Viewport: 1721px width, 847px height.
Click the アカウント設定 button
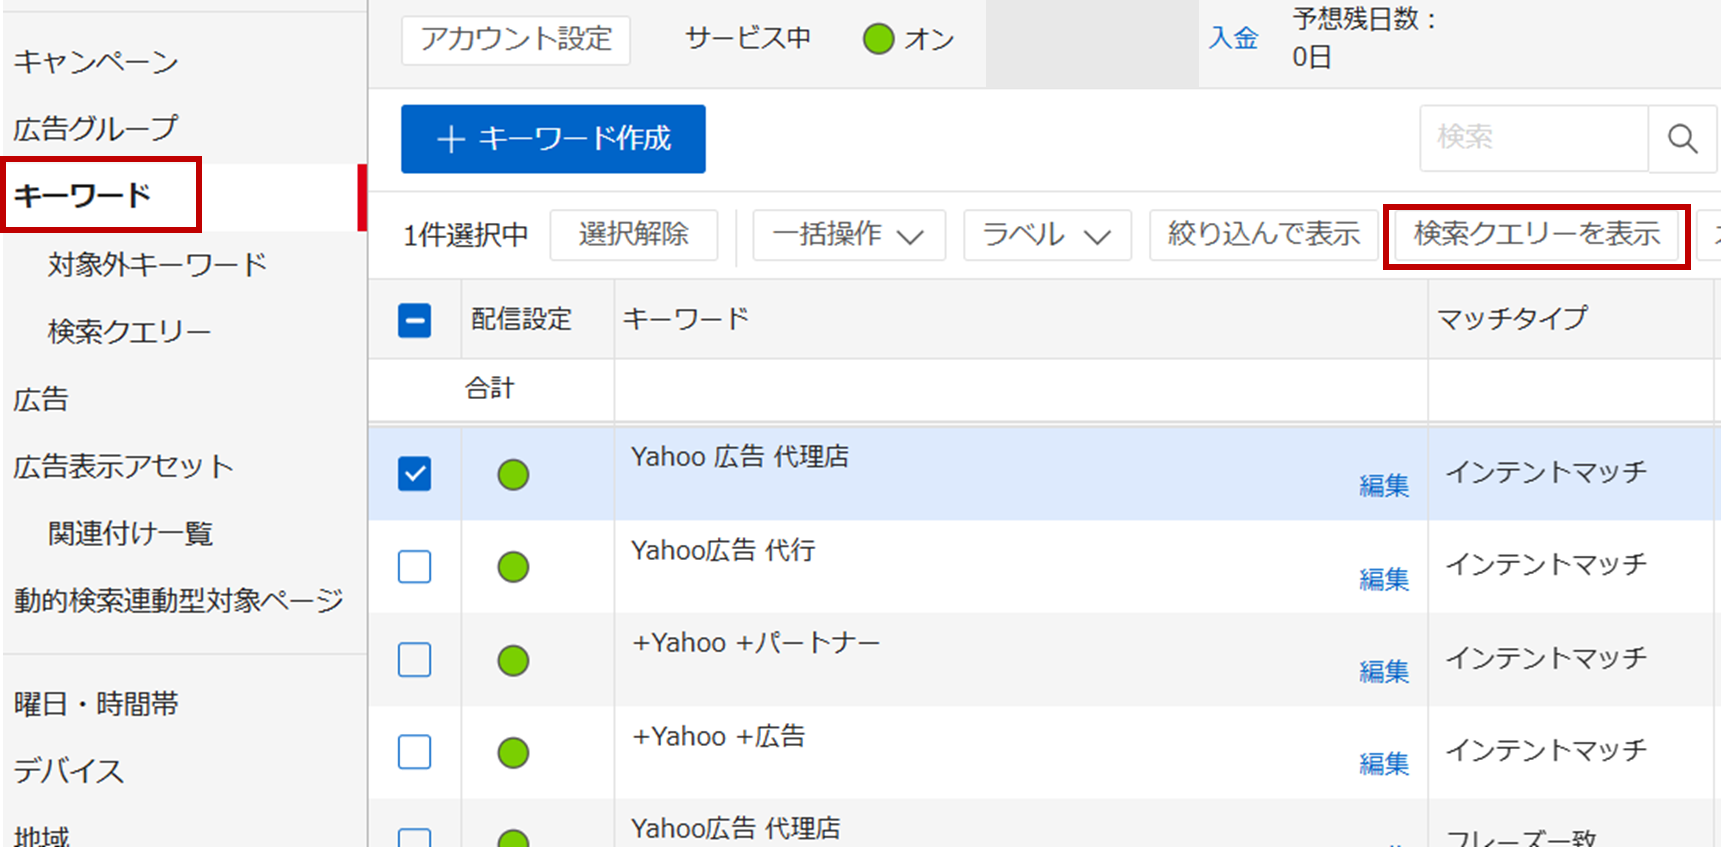tap(516, 40)
